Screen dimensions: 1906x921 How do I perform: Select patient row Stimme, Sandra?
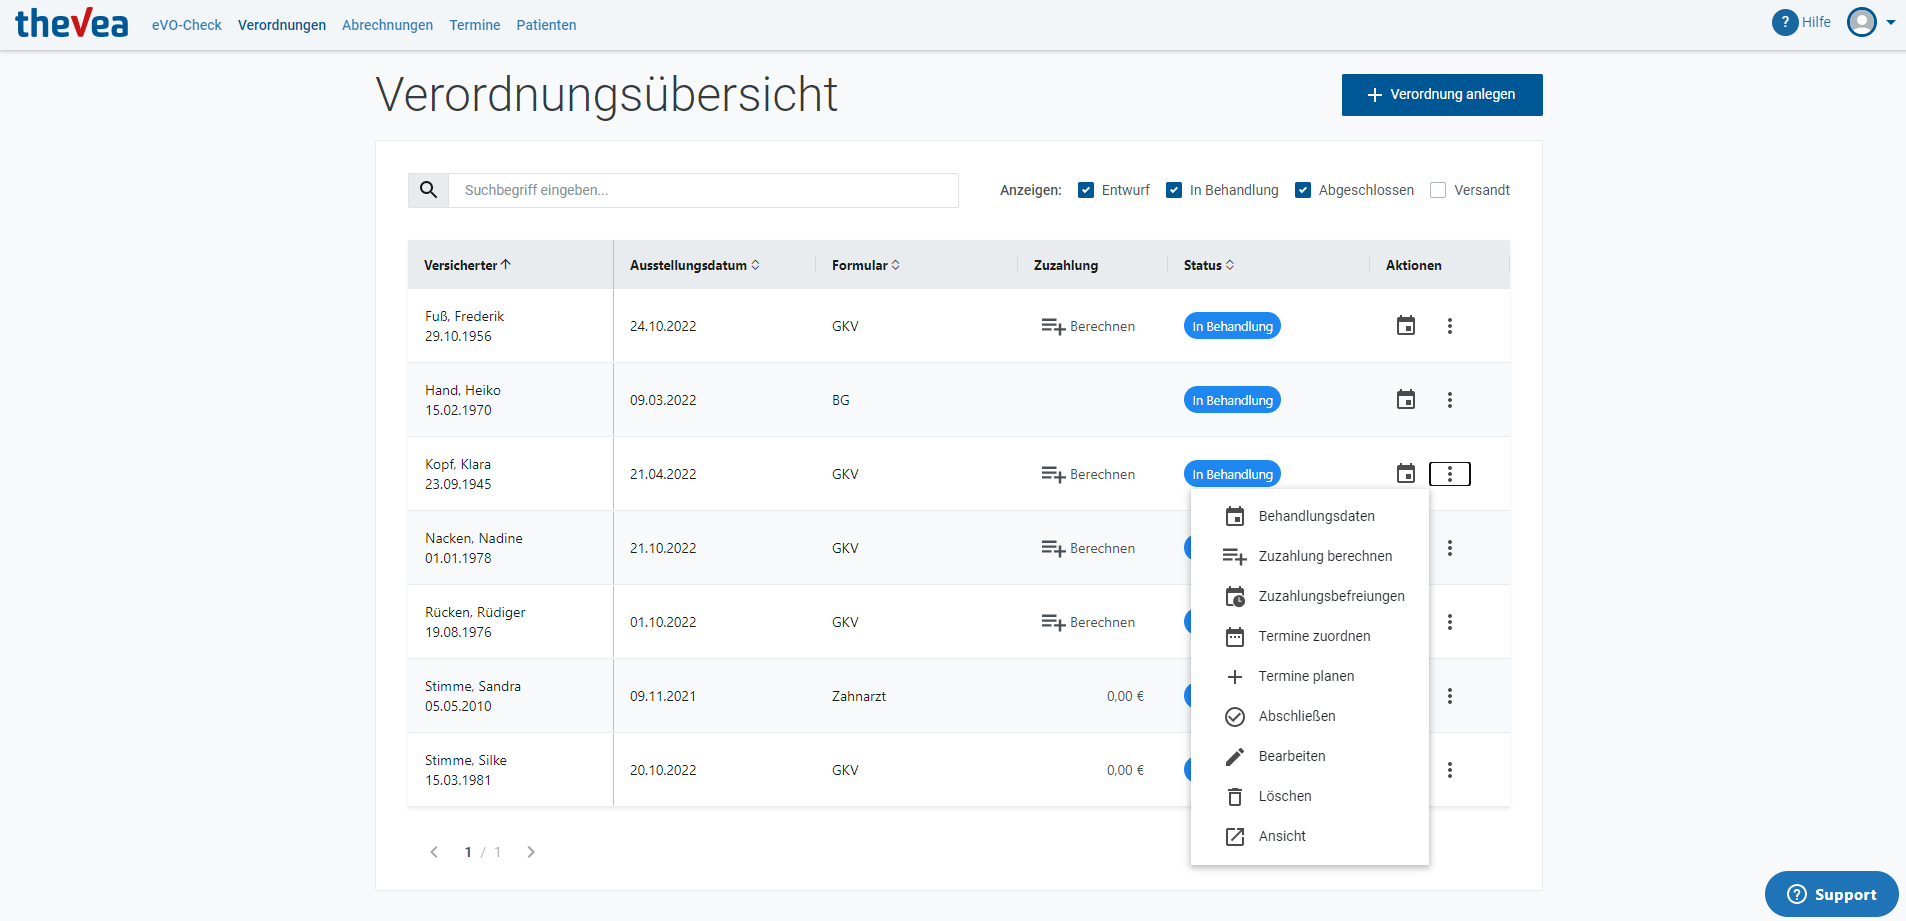point(959,696)
